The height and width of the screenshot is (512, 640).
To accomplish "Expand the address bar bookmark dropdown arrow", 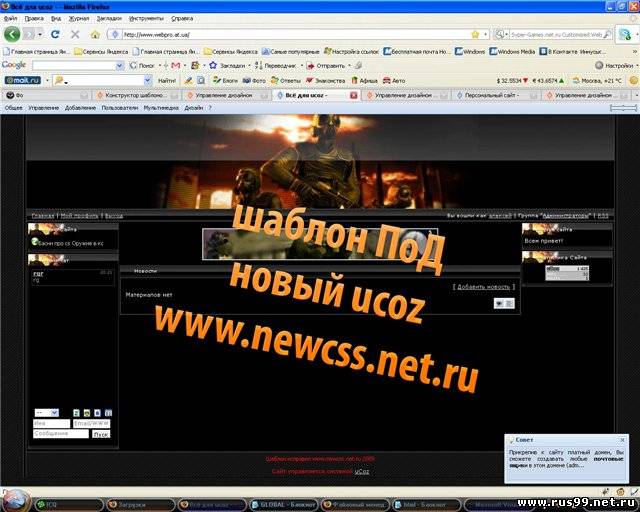I will point(485,35).
